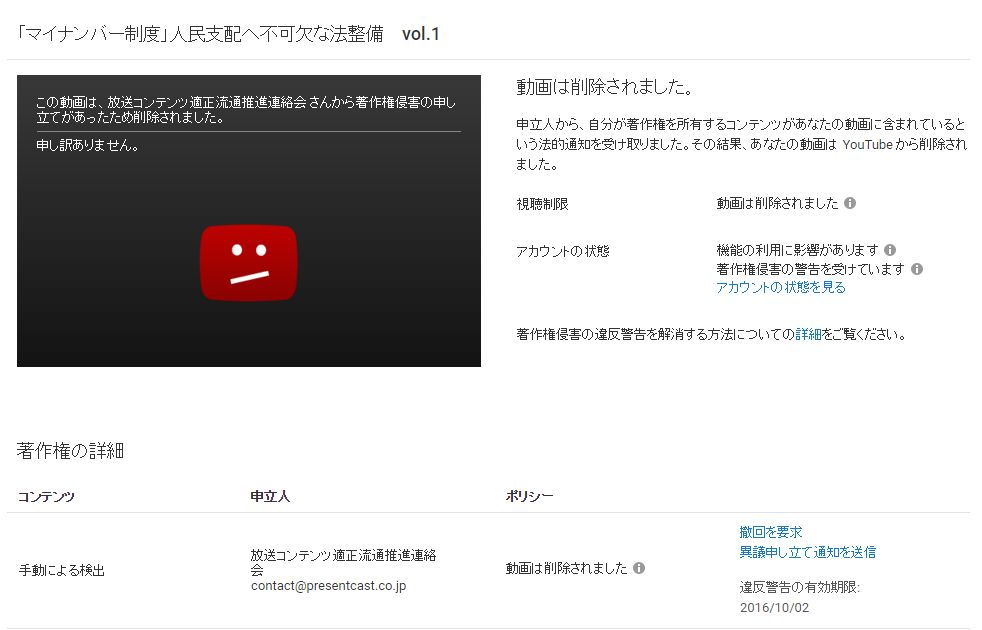The image size is (982, 630).
Task: Click info icon next to 著作権侵害の警告を受けています
Action: tap(917, 269)
